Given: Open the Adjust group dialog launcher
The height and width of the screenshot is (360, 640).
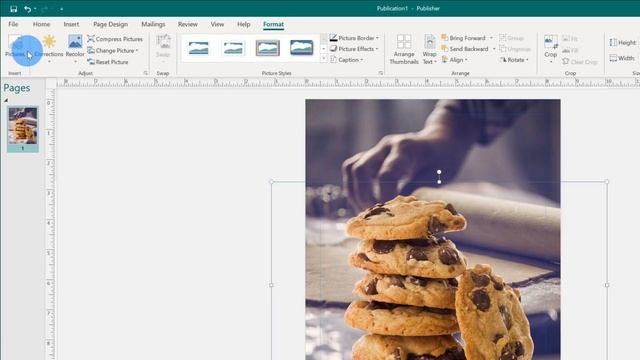Looking at the screenshot, I should tap(146, 73).
